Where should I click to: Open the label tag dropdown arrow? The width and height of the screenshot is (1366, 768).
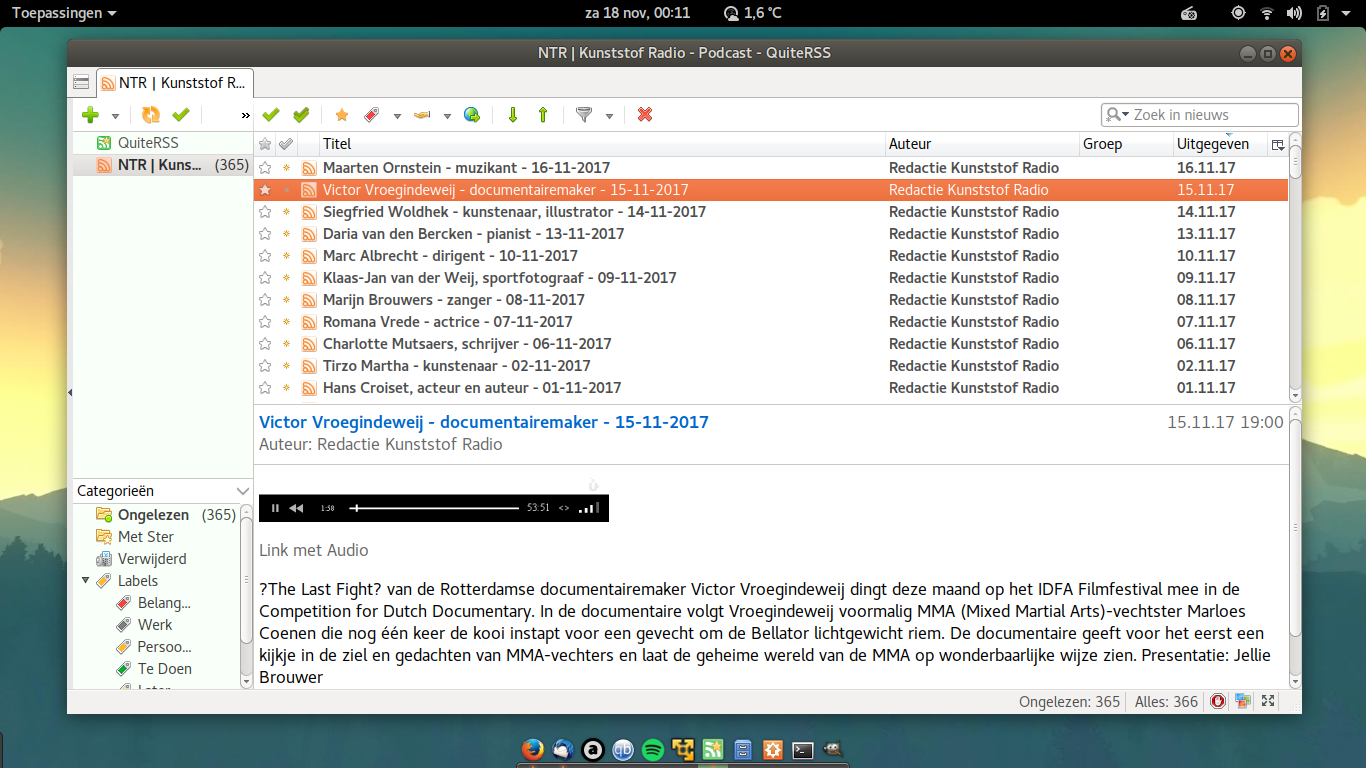[397, 116]
